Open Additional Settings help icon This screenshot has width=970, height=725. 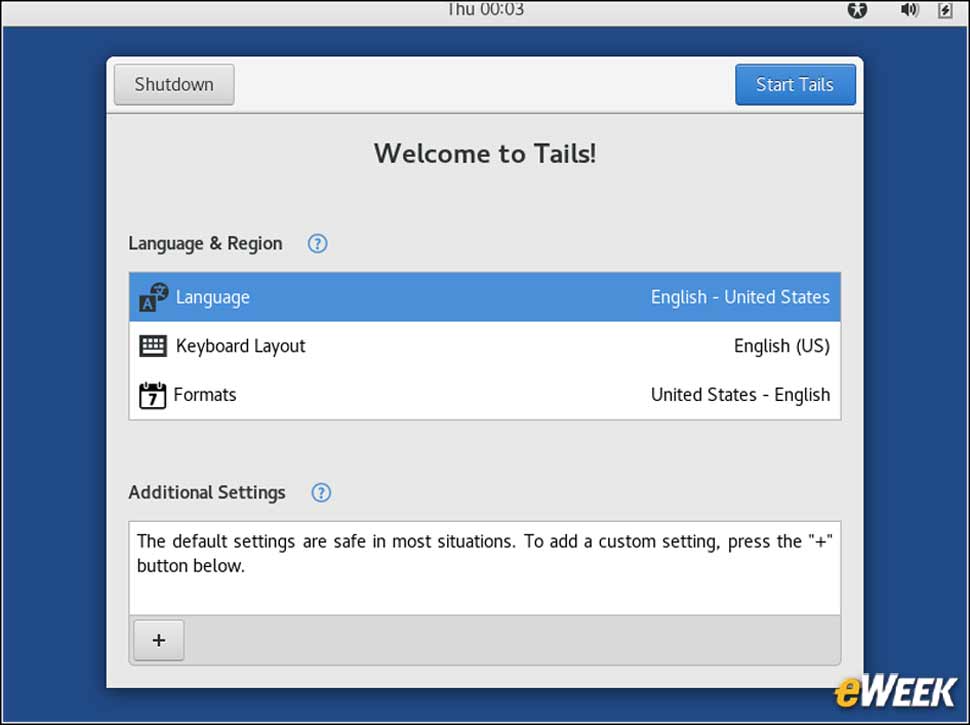coord(320,492)
